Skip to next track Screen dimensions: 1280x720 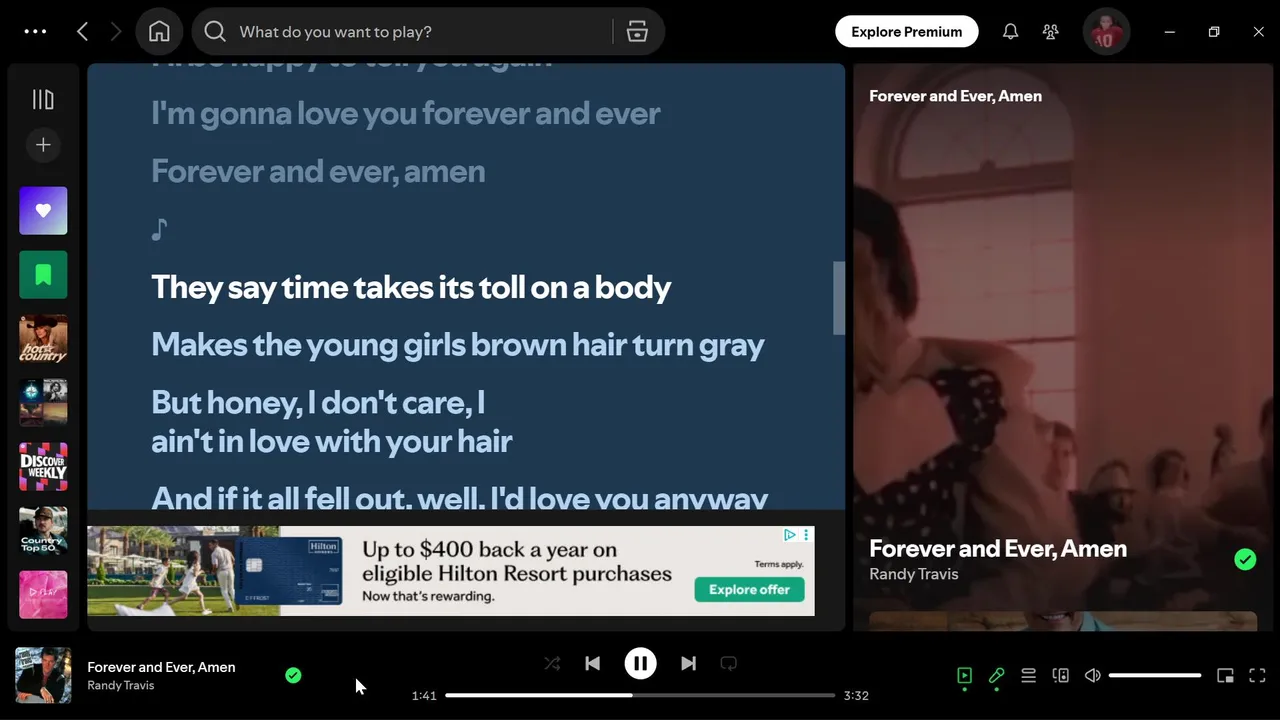pos(688,663)
